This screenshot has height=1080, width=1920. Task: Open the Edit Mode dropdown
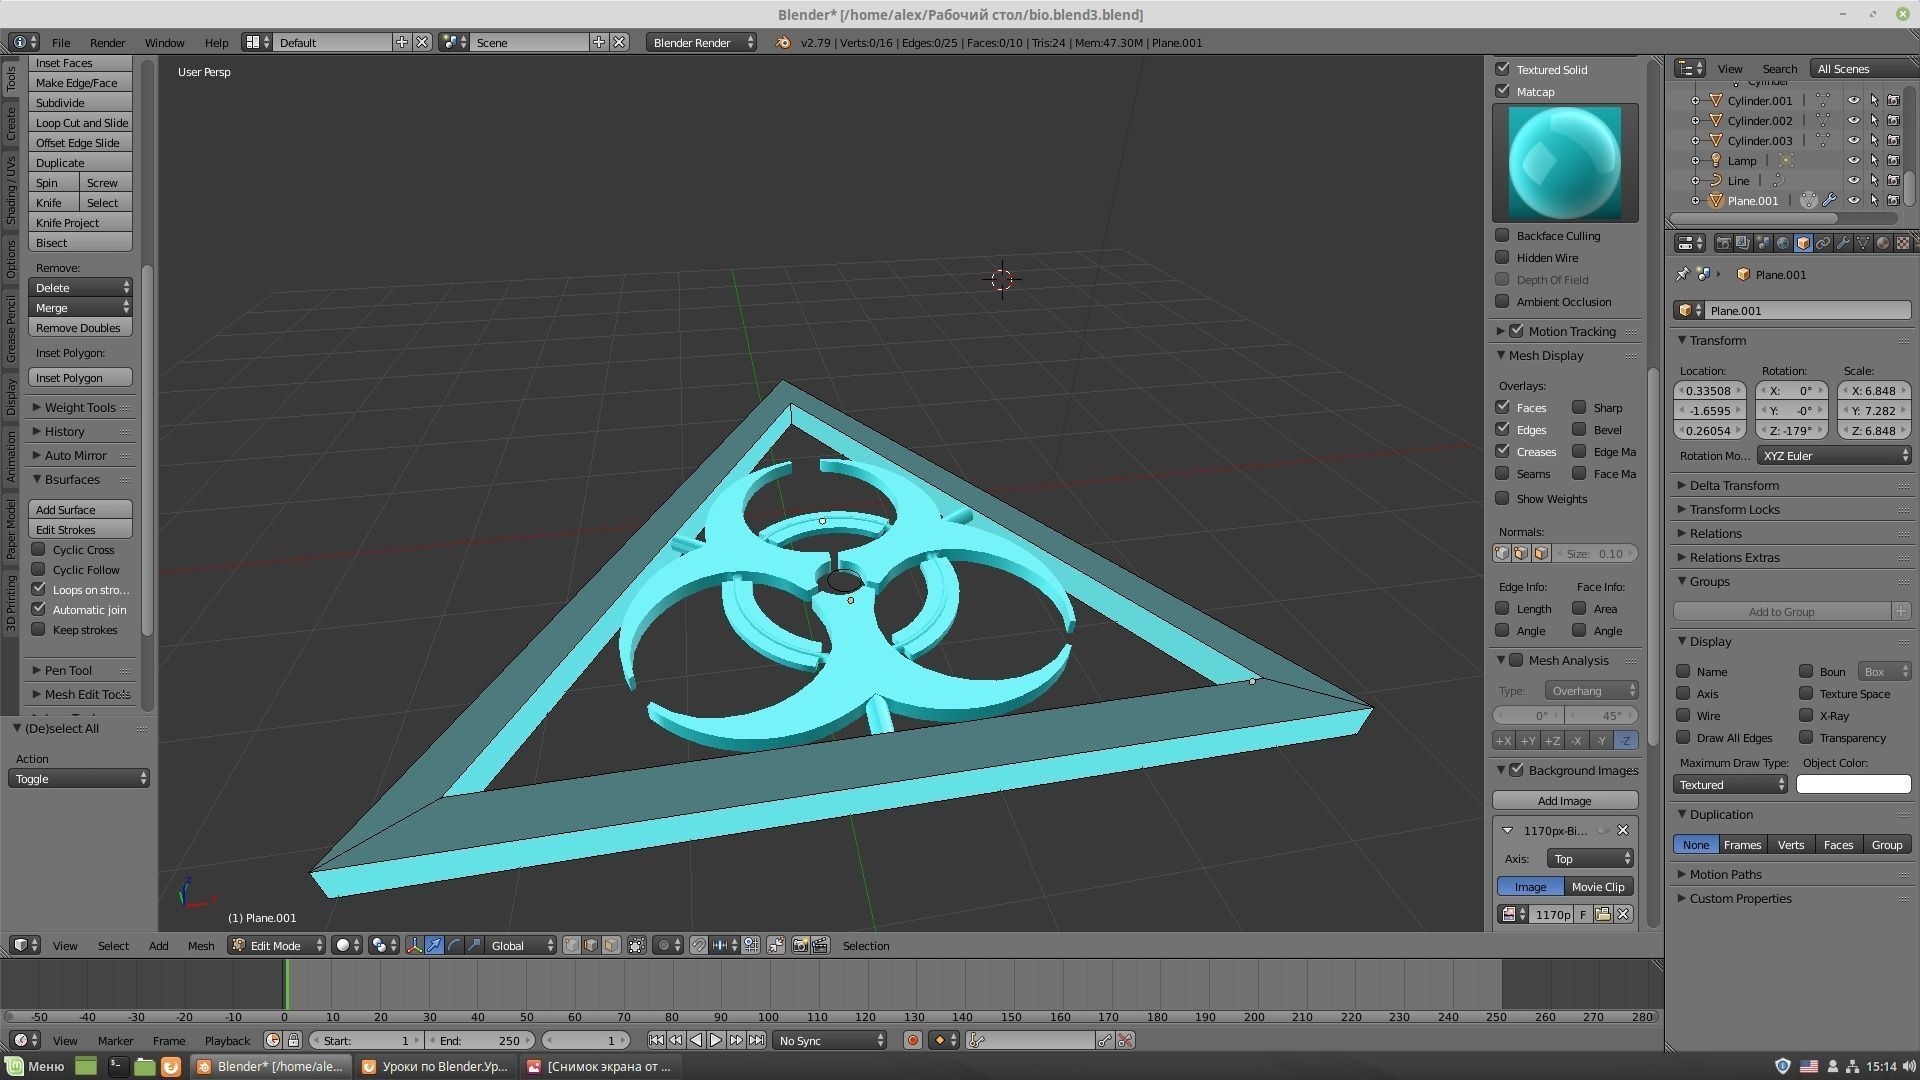coord(277,945)
